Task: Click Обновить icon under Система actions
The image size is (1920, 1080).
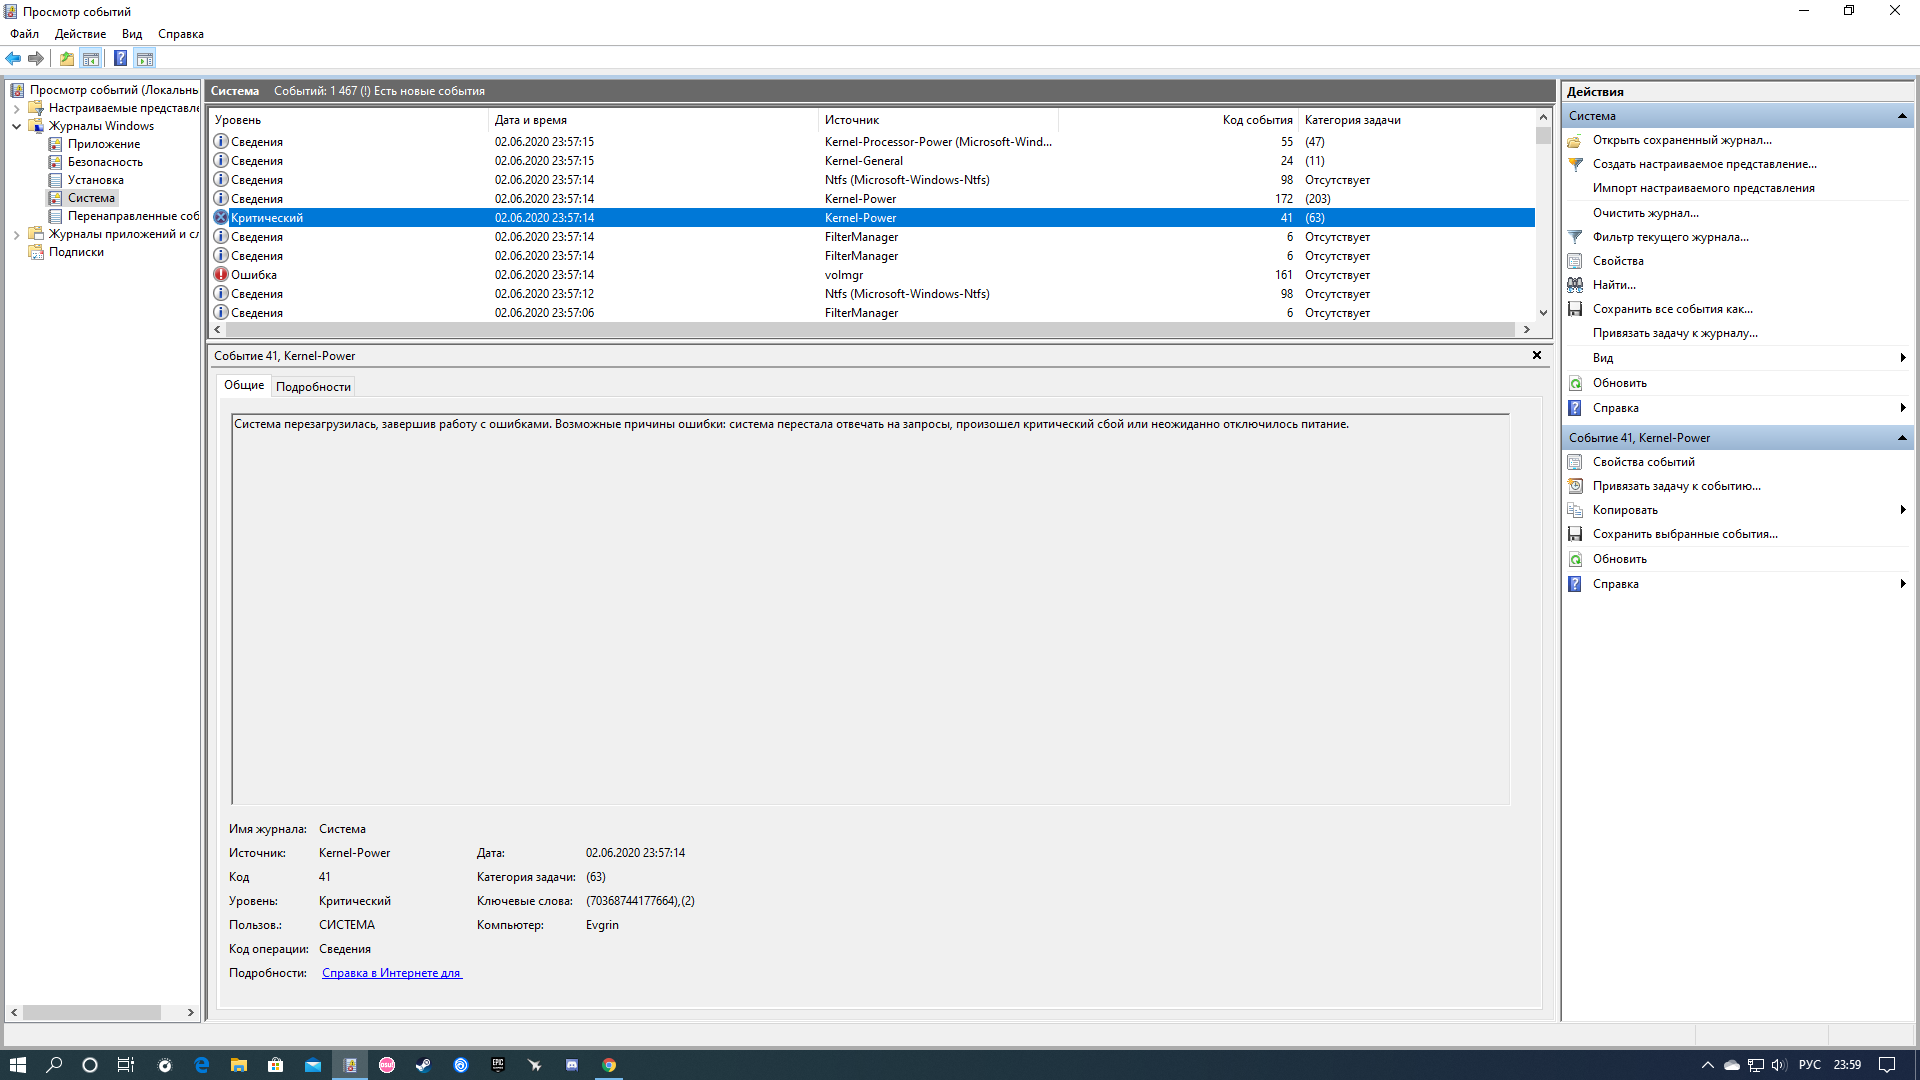Action: coord(1575,383)
